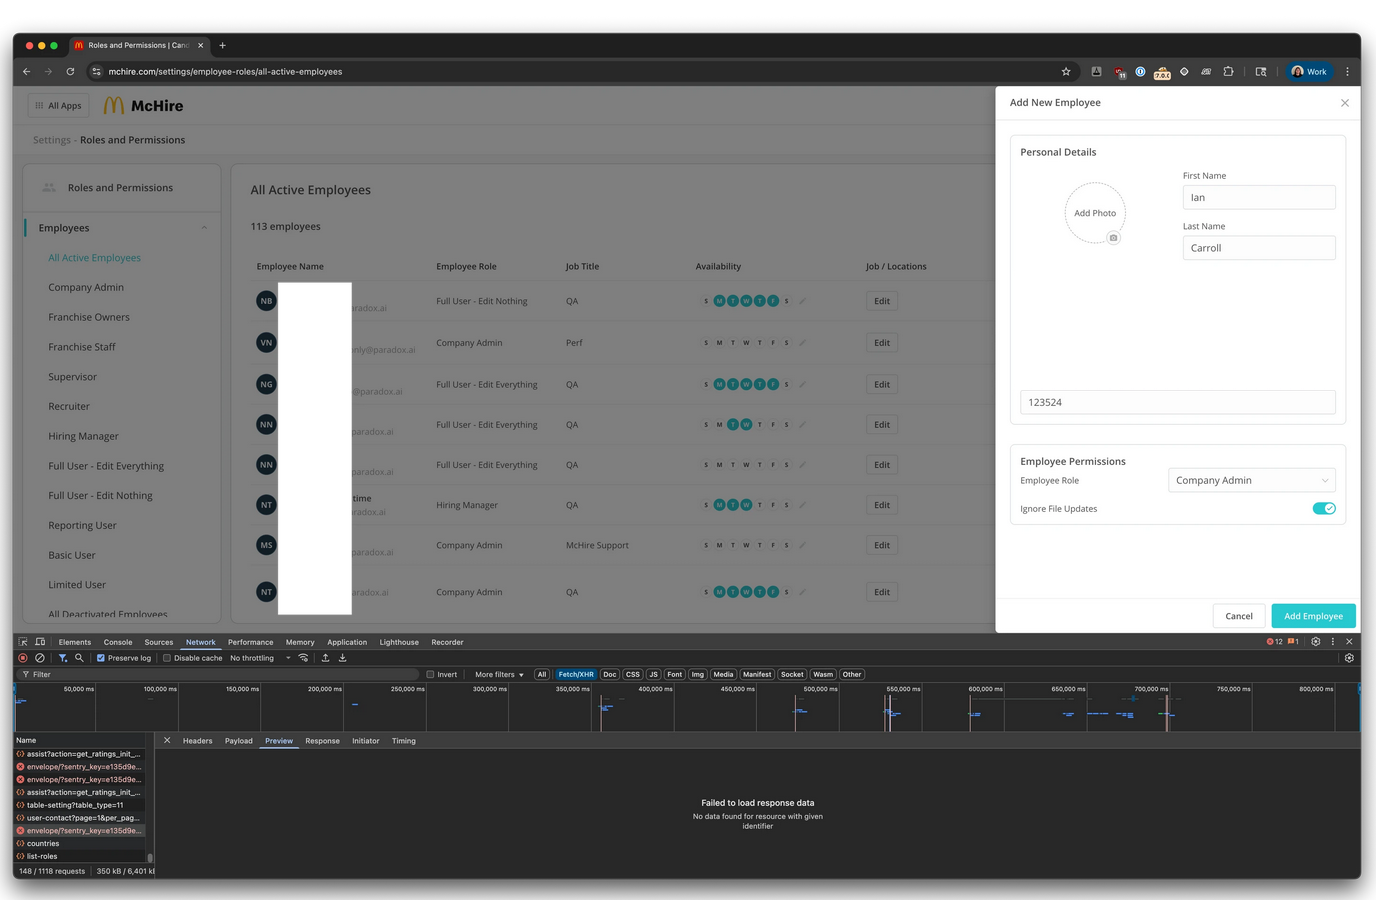Click into the Last Name field
Image resolution: width=1376 pixels, height=900 pixels.
tap(1258, 248)
